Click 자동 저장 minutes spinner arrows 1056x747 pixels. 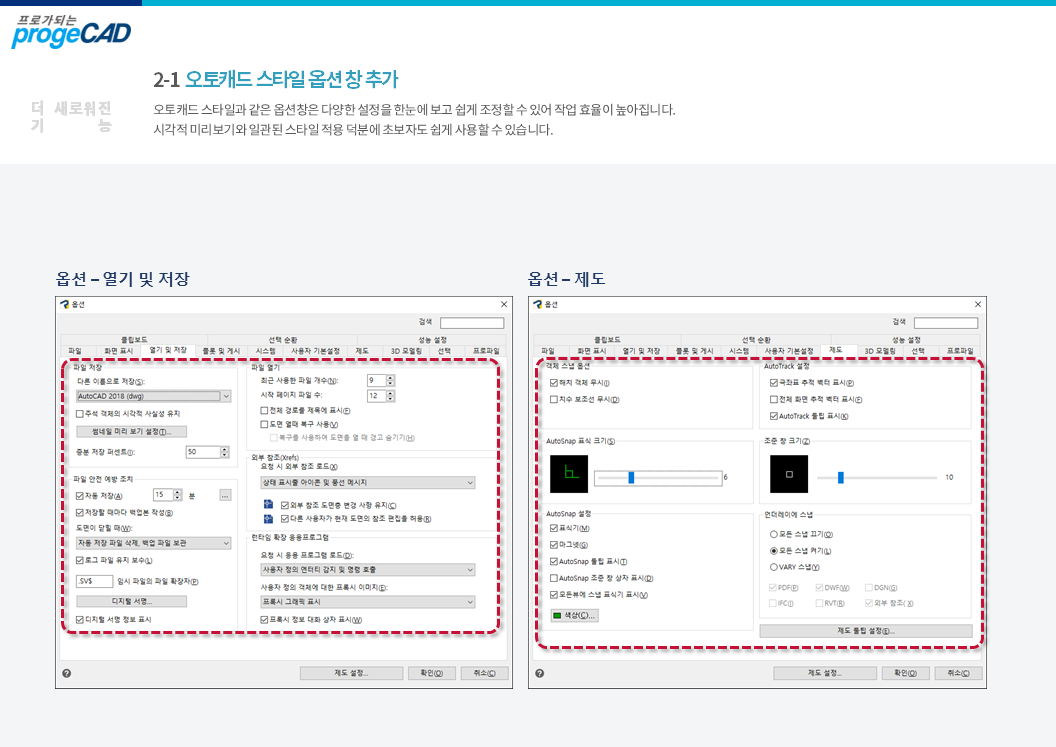click(178, 495)
